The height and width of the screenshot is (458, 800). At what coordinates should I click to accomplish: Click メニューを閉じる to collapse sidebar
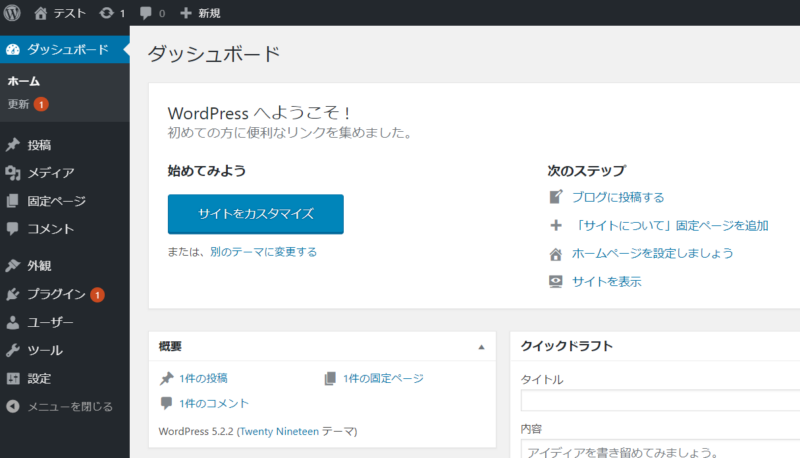[x=70, y=406]
